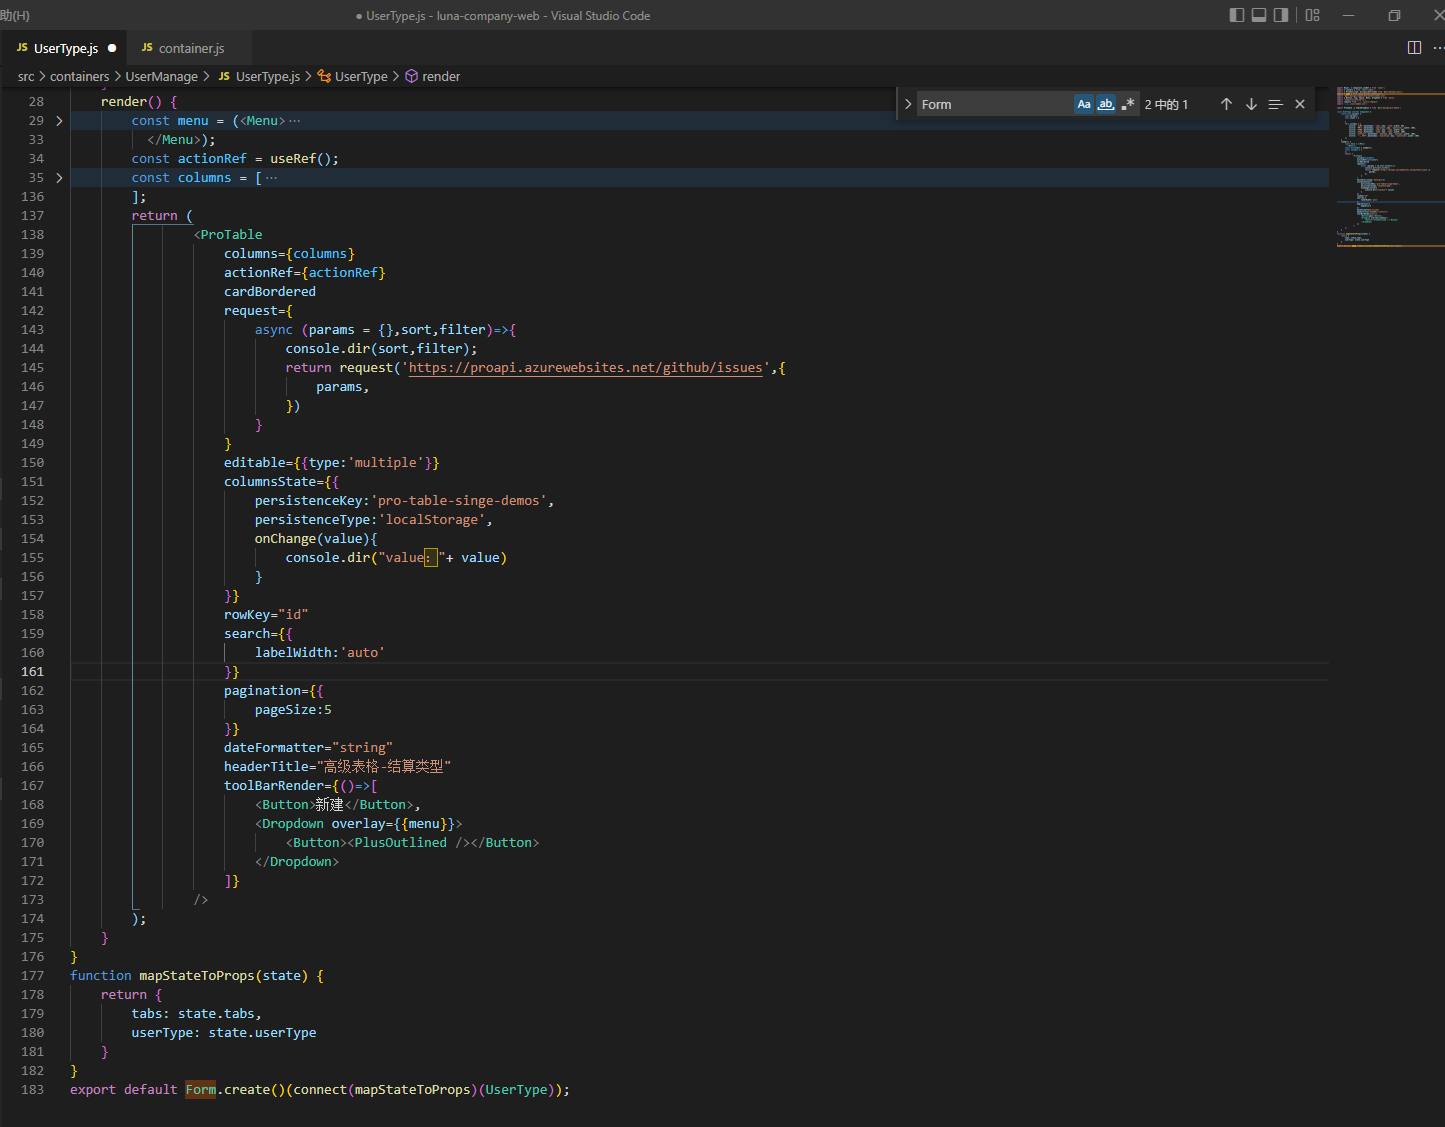Go to previous find match arrow
The image size is (1445, 1127).
(1226, 104)
